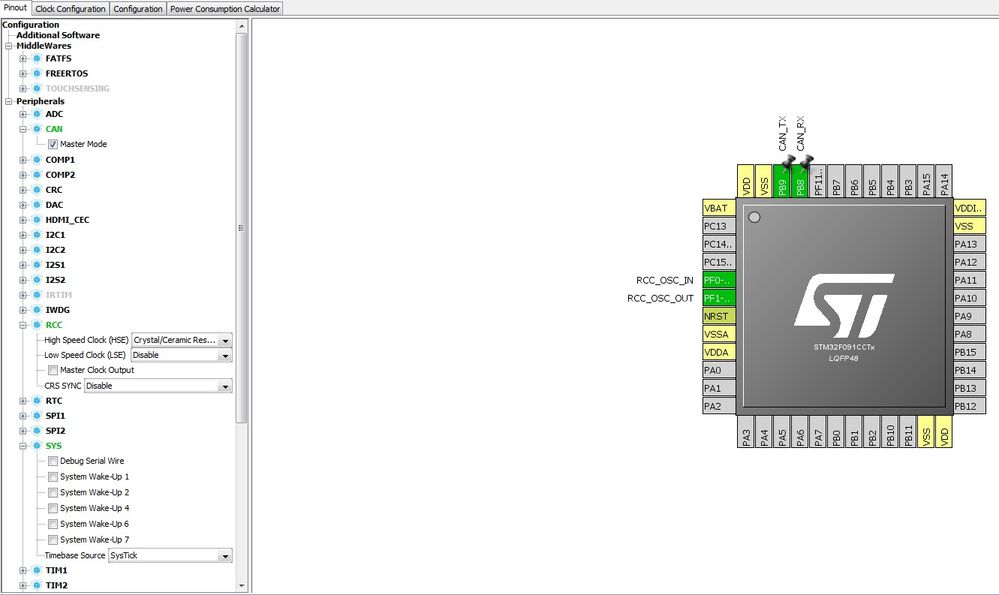999x595 pixels.
Task: Click the IWDG gear icon
Action: [37, 310]
